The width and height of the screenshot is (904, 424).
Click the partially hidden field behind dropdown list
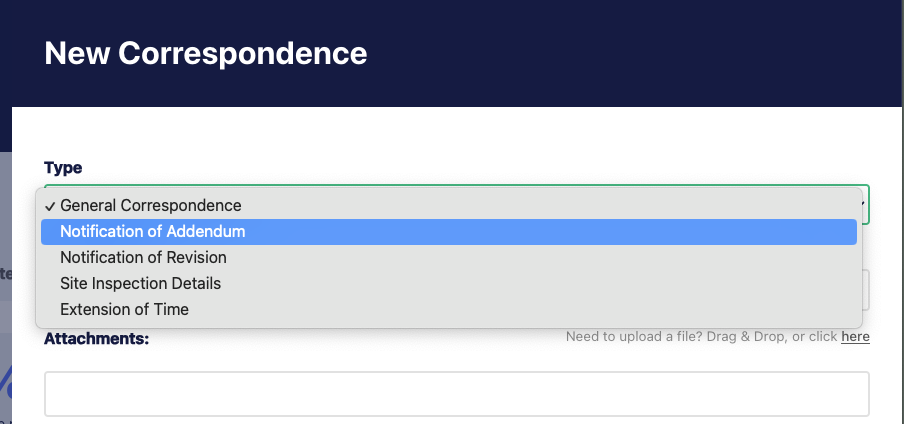tap(866, 290)
